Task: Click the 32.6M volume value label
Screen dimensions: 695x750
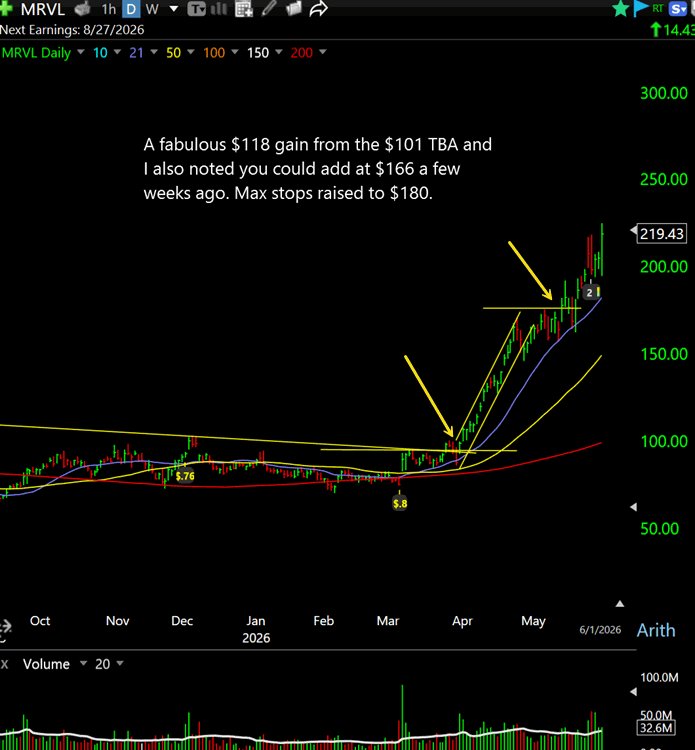Action: pos(656,728)
